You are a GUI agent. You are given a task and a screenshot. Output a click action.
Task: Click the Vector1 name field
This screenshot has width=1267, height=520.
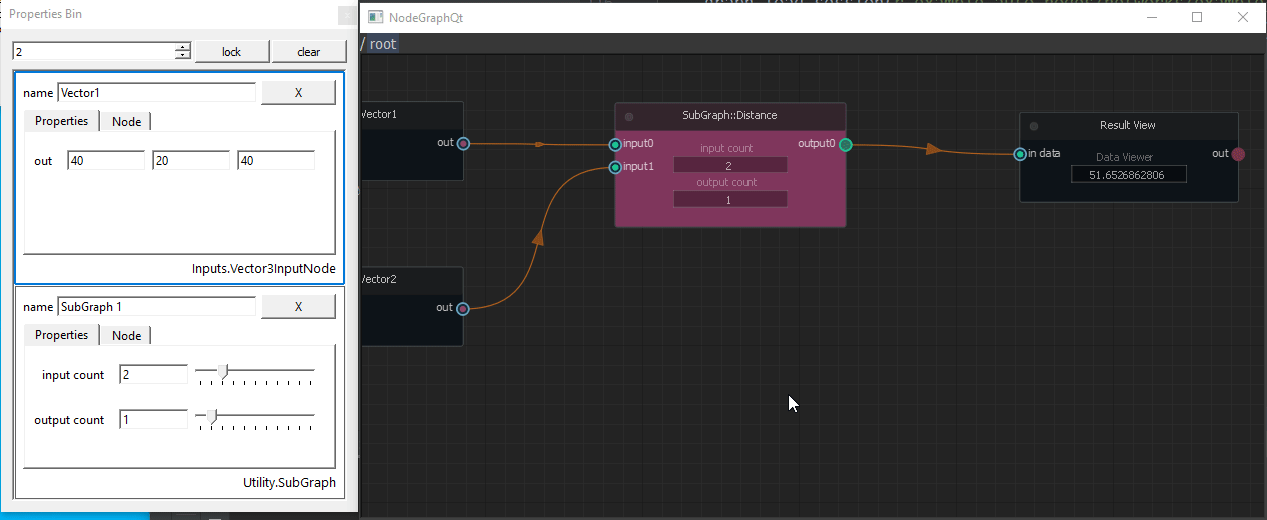[x=157, y=93]
